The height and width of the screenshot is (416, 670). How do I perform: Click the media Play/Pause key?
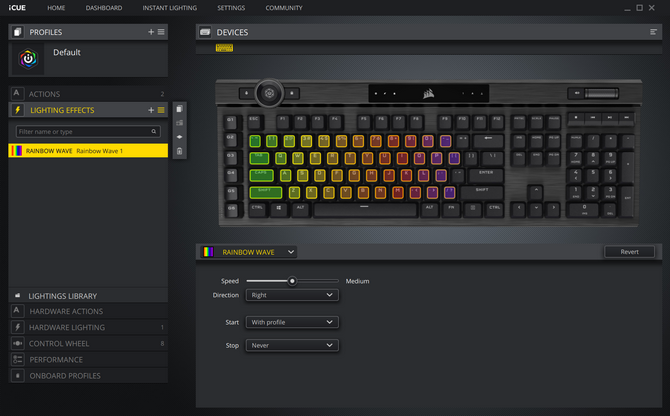610,117
